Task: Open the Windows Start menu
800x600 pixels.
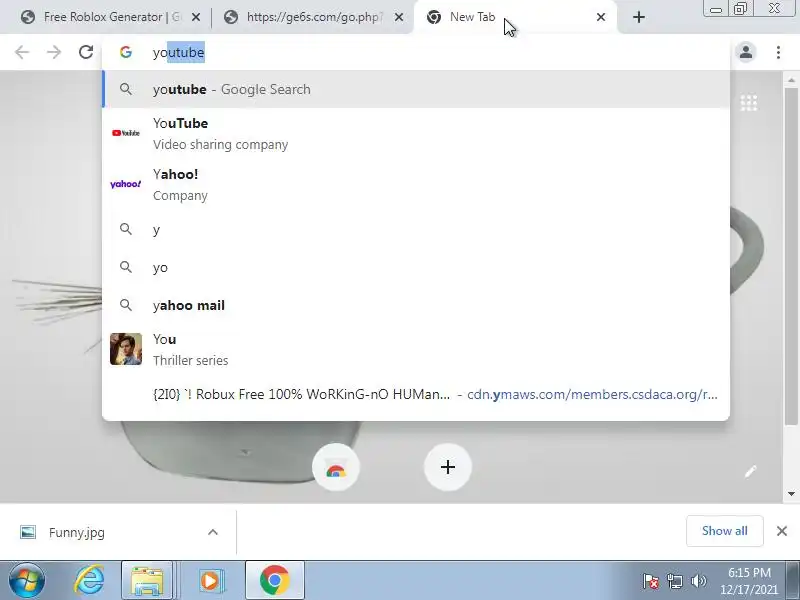Action: coord(27,580)
